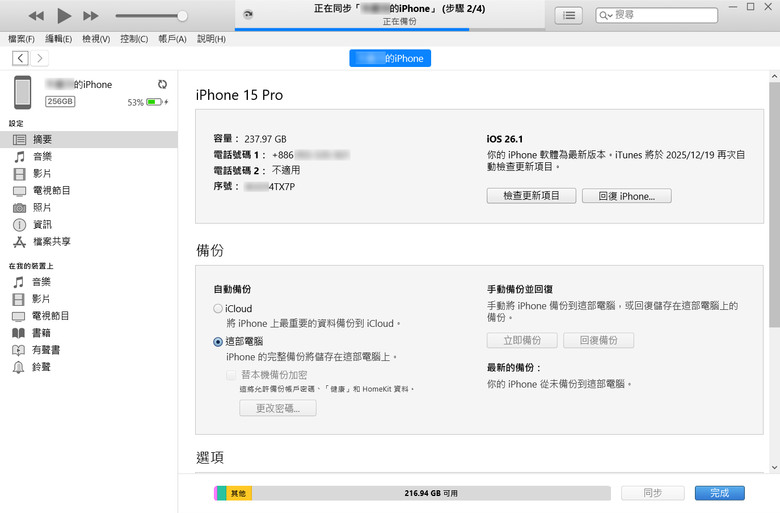
Task: Click the yellow 其他 storage segment
Action: [239, 493]
